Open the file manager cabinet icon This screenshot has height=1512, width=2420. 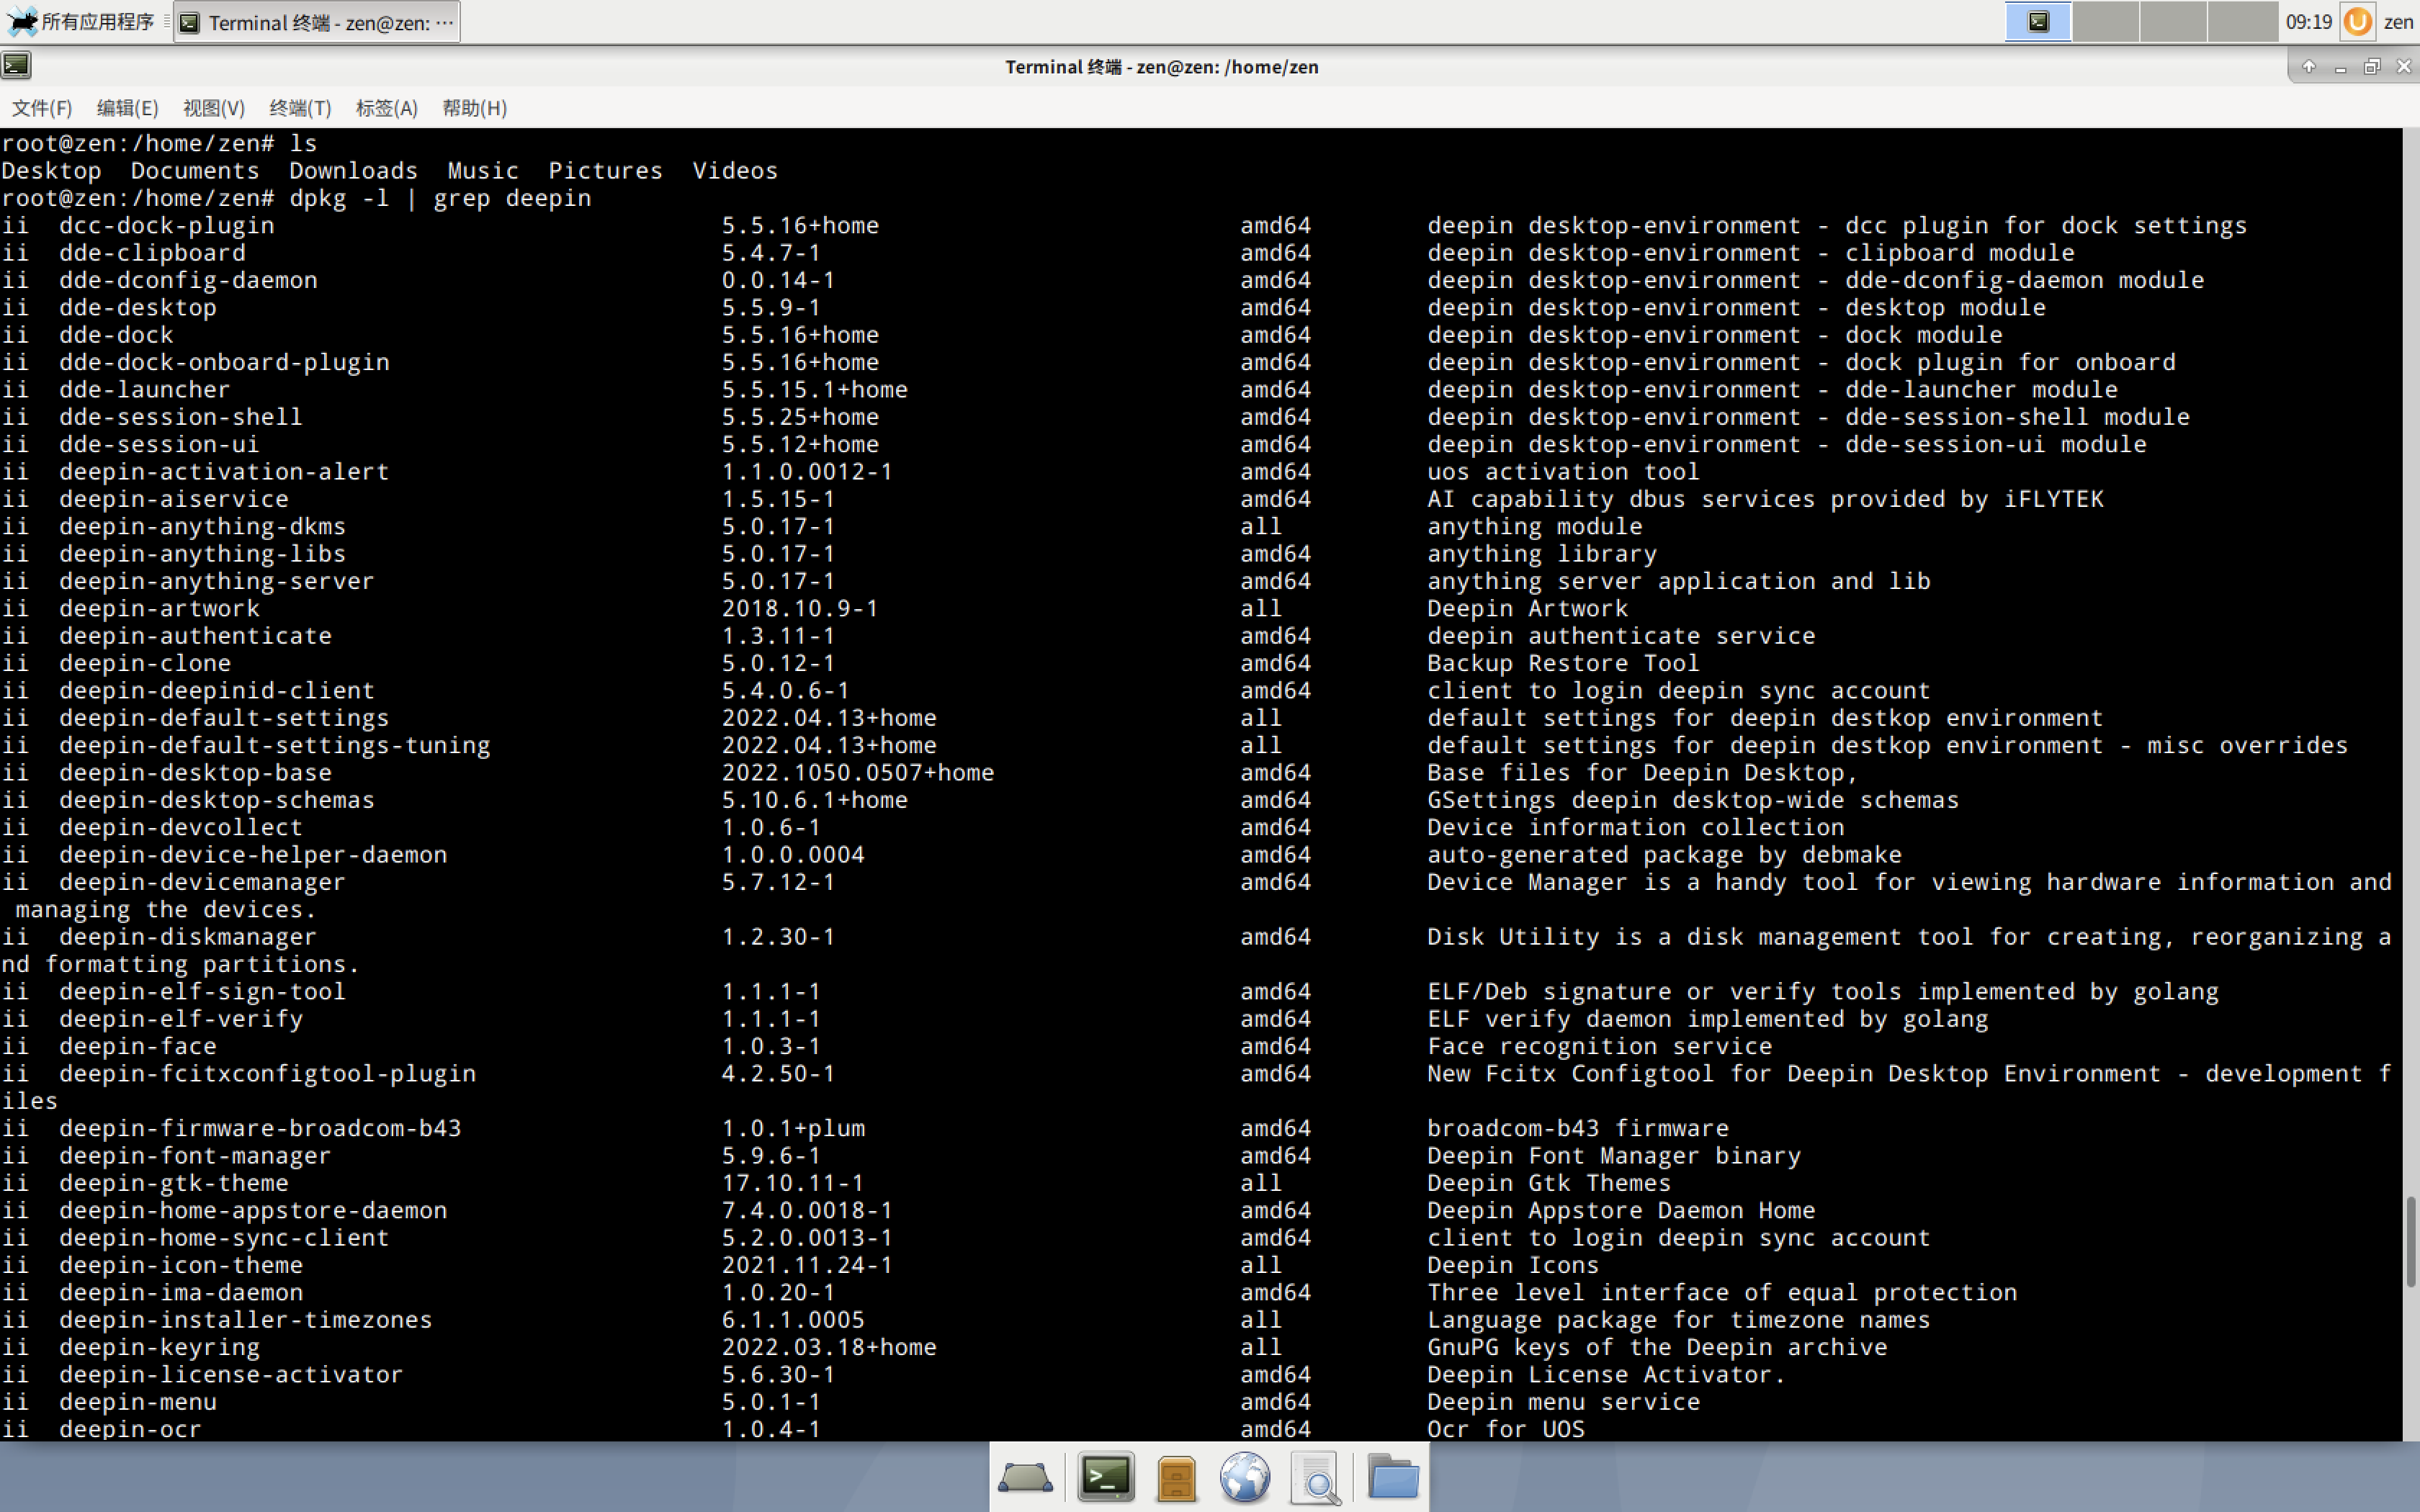click(x=1176, y=1477)
